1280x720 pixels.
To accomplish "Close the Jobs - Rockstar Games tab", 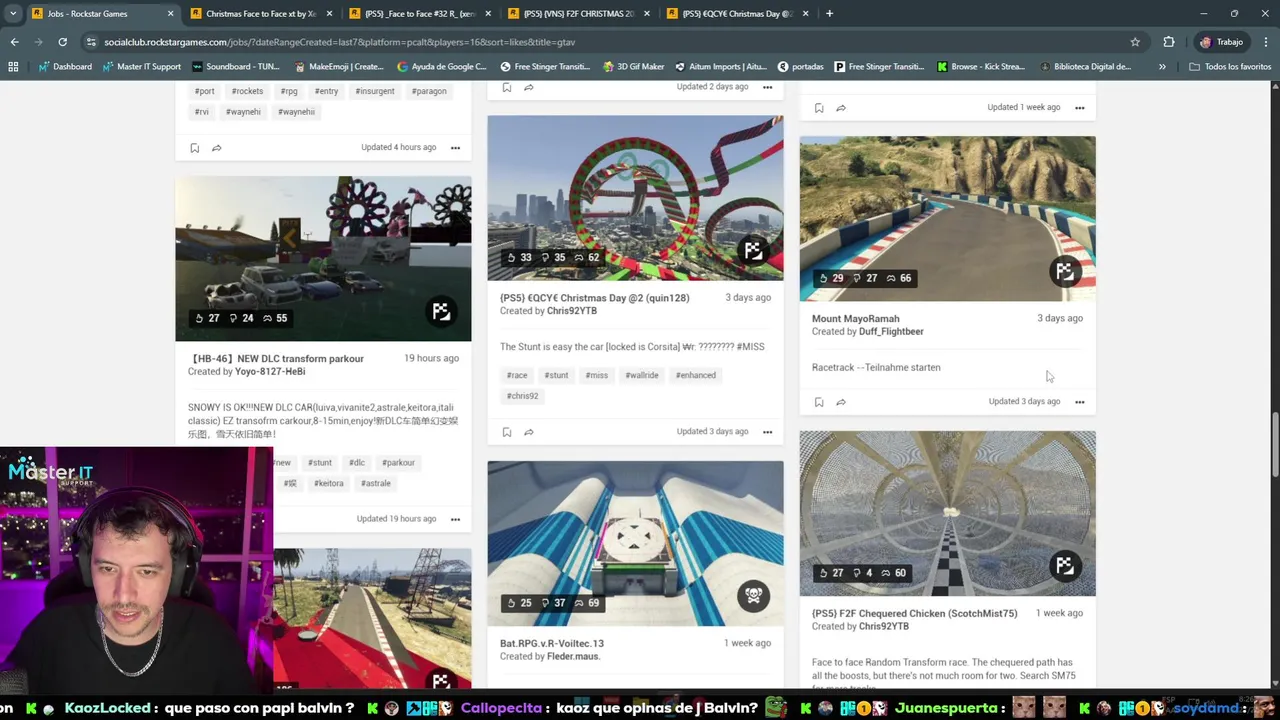I will pyautogui.click(x=170, y=14).
